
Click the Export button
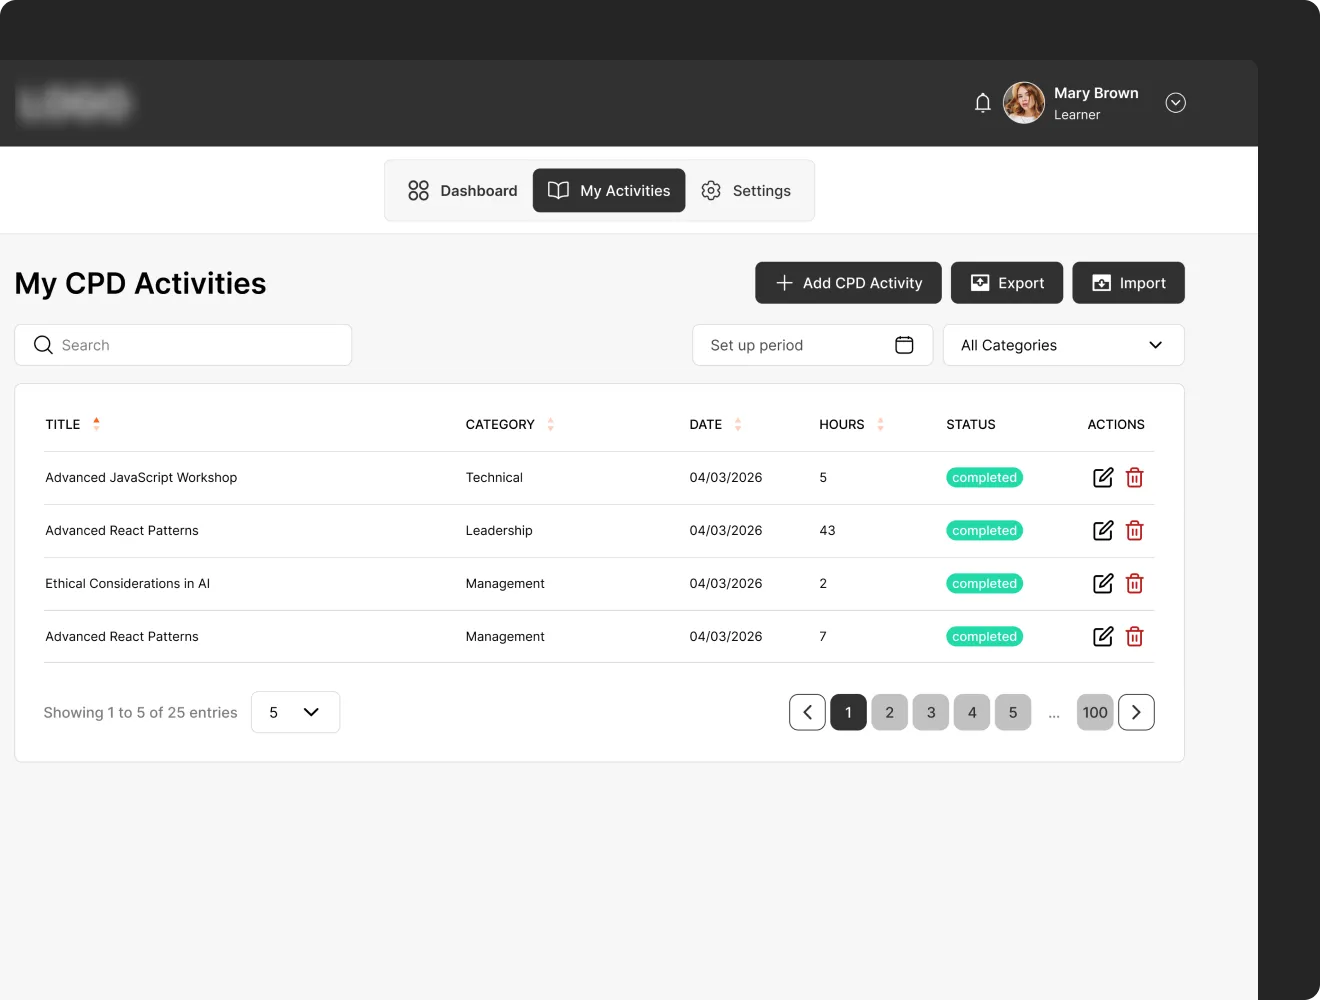(x=1007, y=283)
